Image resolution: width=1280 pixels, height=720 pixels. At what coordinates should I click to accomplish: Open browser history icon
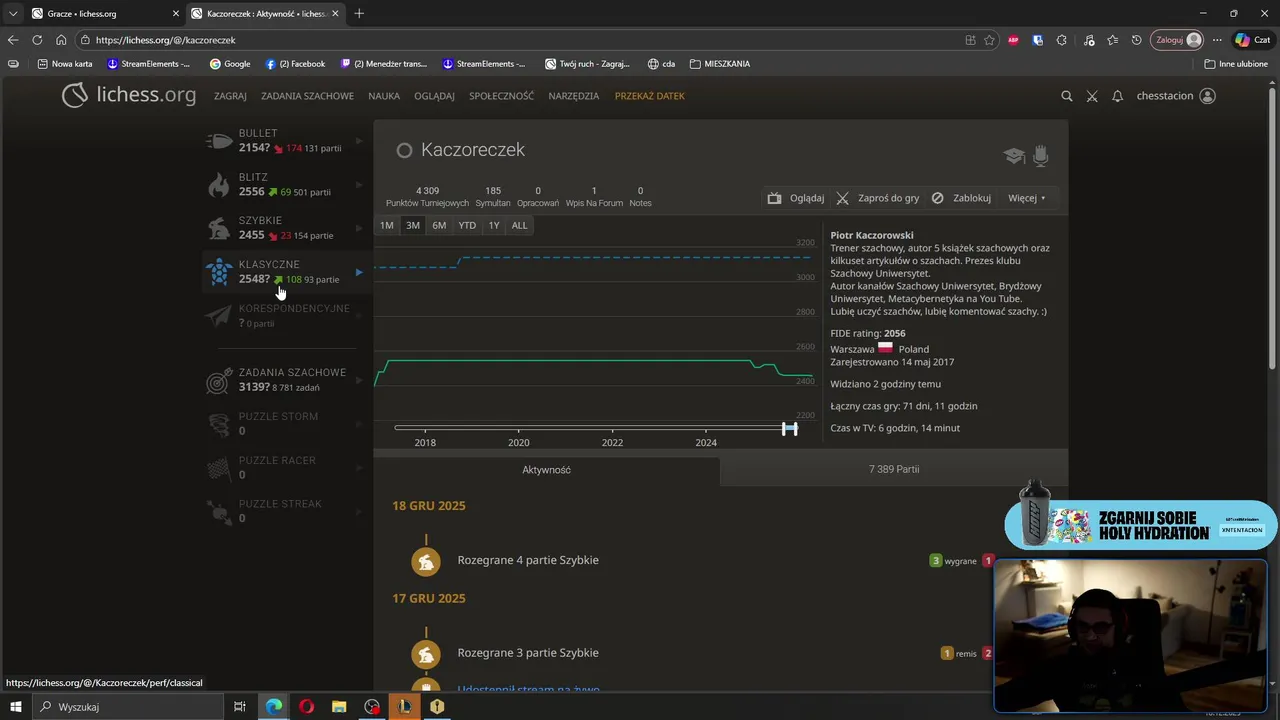pyautogui.click(x=1136, y=40)
